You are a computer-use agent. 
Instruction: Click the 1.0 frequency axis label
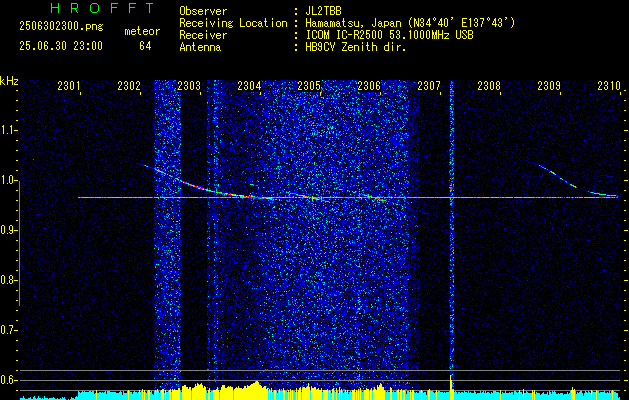pyautogui.click(x=8, y=180)
